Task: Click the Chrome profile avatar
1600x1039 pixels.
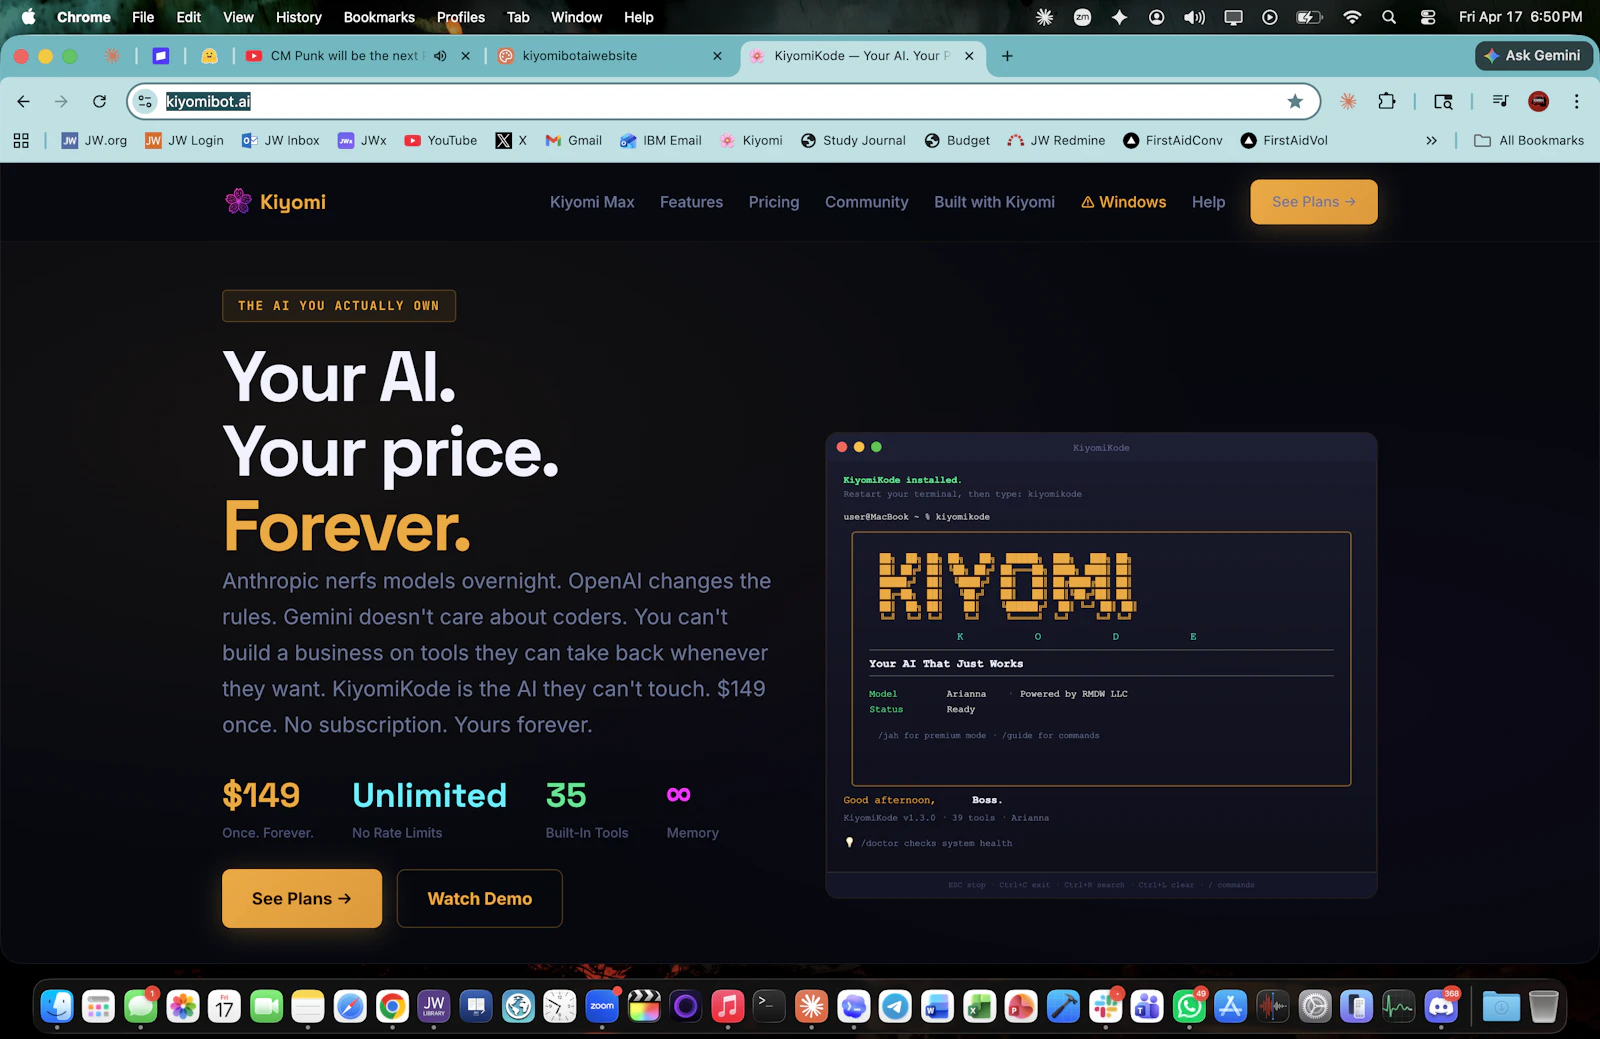Action: click(x=1538, y=101)
